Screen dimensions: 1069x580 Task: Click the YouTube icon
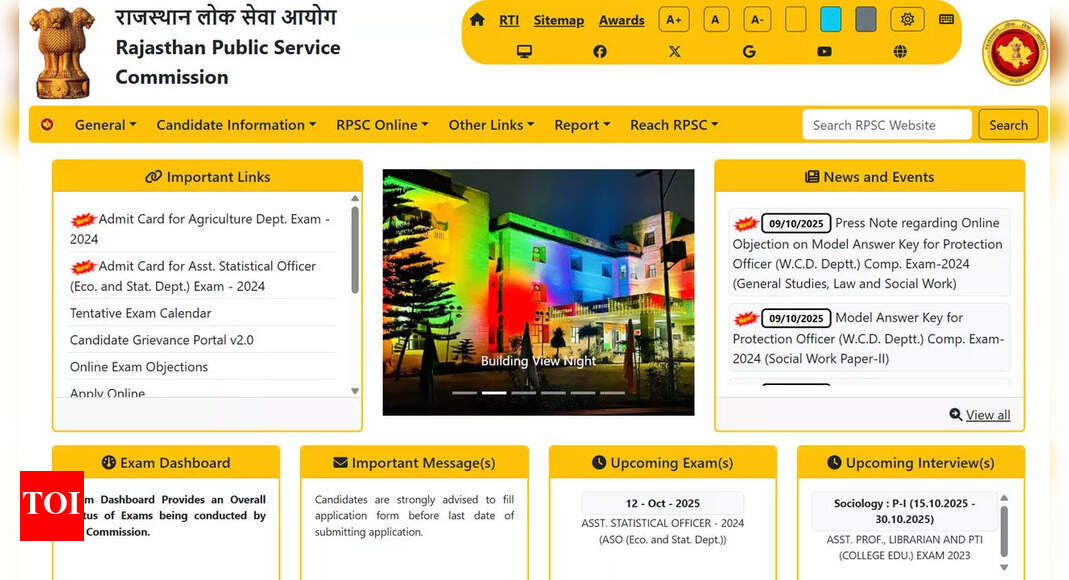[824, 51]
